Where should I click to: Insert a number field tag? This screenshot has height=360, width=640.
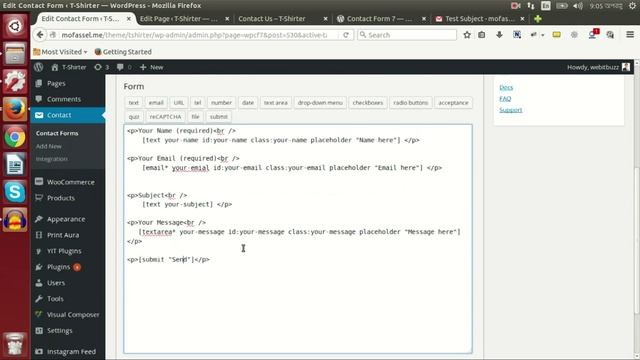pyautogui.click(x=221, y=103)
